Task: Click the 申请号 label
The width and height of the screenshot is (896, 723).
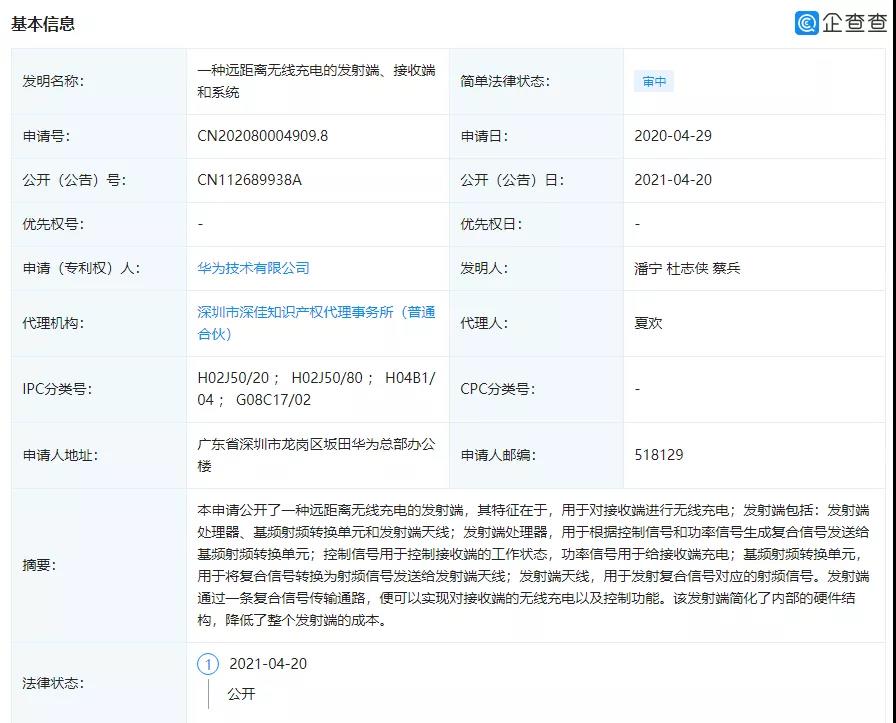Action: [46, 136]
